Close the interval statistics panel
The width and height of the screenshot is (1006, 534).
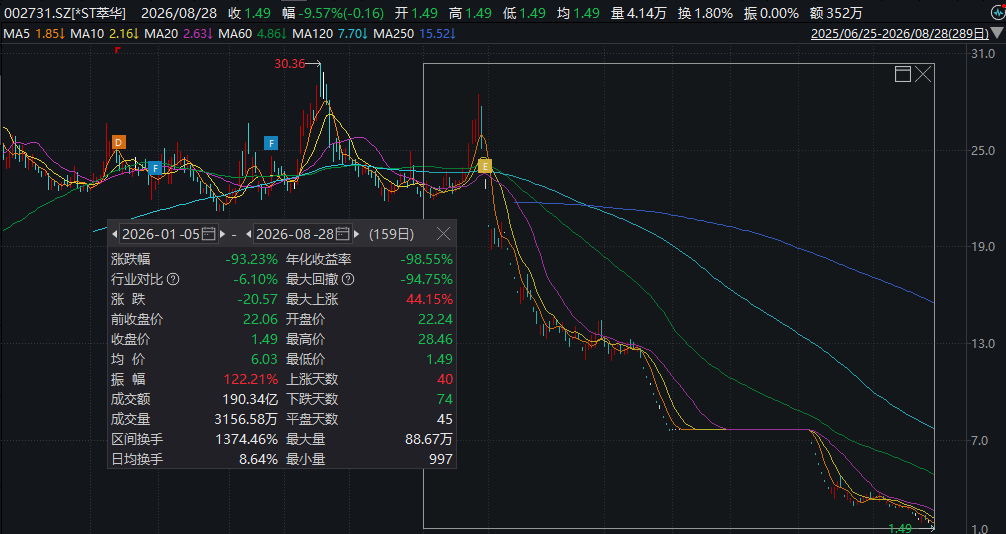pos(443,234)
